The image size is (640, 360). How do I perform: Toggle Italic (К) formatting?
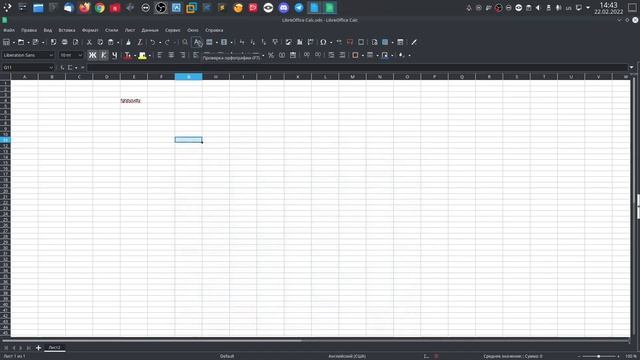point(104,55)
